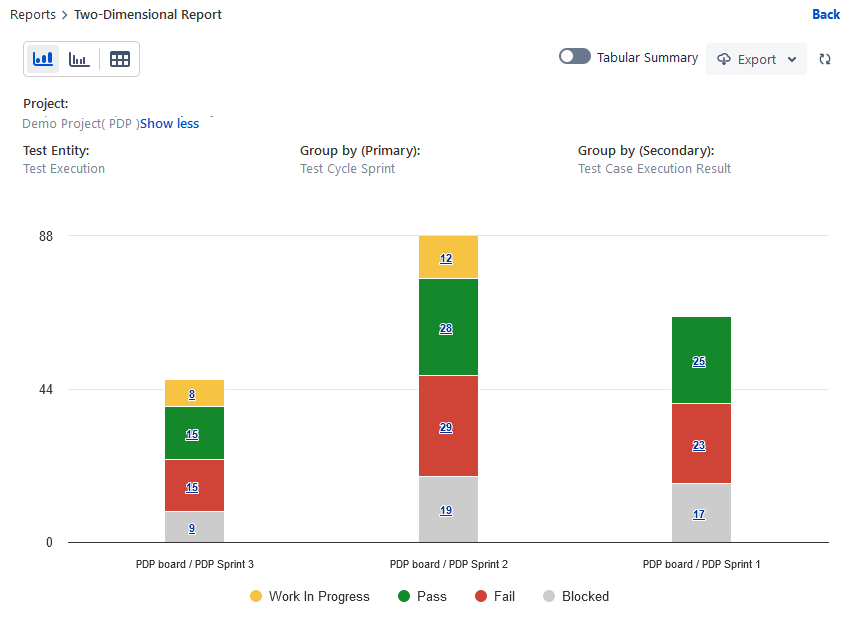This screenshot has height=617, width=848.
Task: Click the Back link
Action: click(x=826, y=15)
